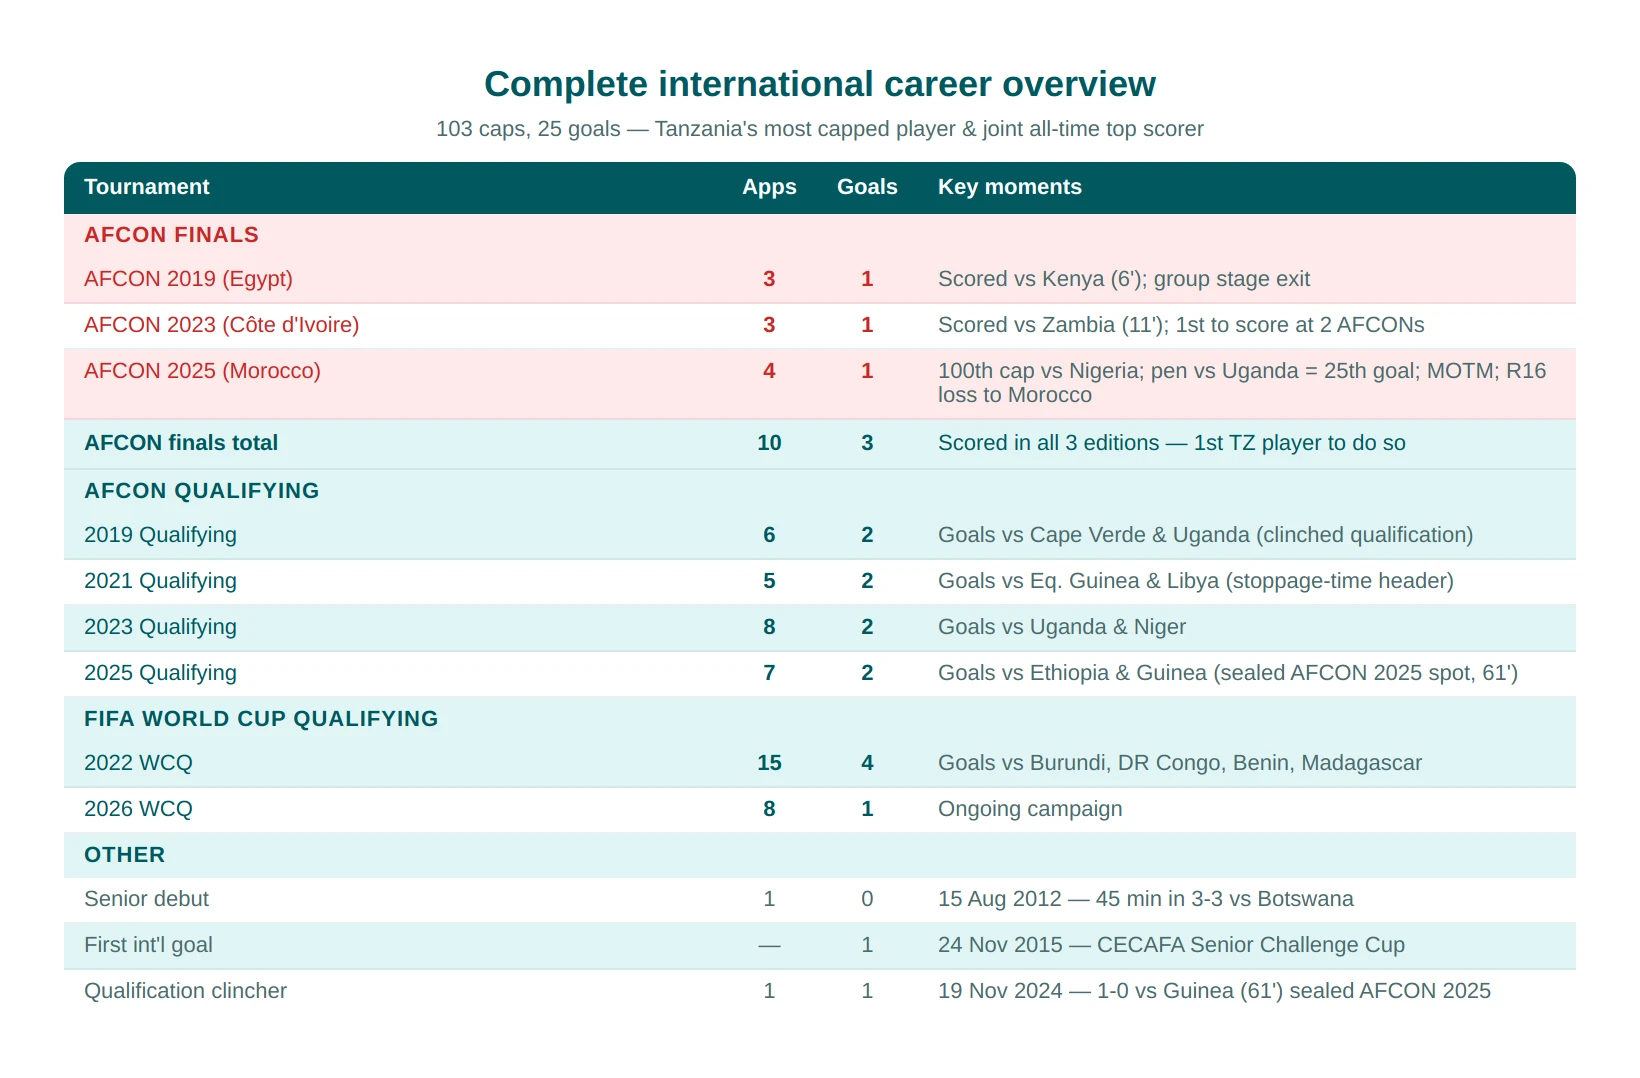This screenshot has width=1640, height=1078.
Task: Click '15 Aug 2012 — 45 min in 3-3 vs Botswana'
Action: 1146,899
